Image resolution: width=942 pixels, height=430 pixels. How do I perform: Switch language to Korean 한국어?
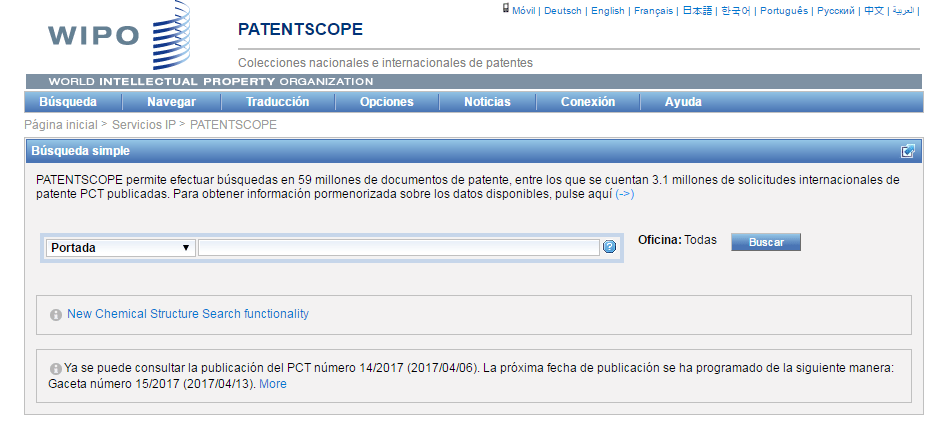tap(736, 11)
